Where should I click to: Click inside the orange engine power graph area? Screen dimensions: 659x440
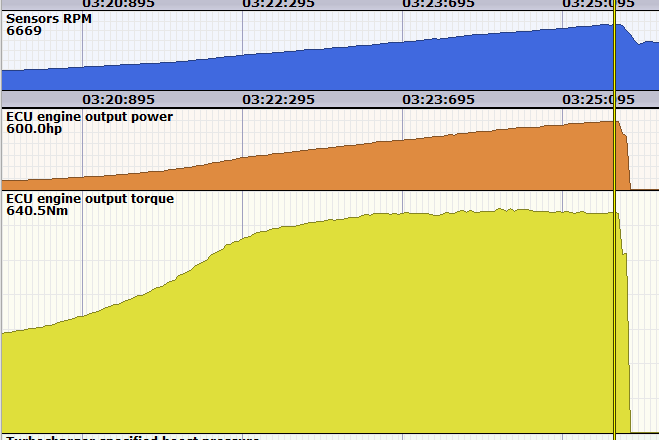[400, 165]
